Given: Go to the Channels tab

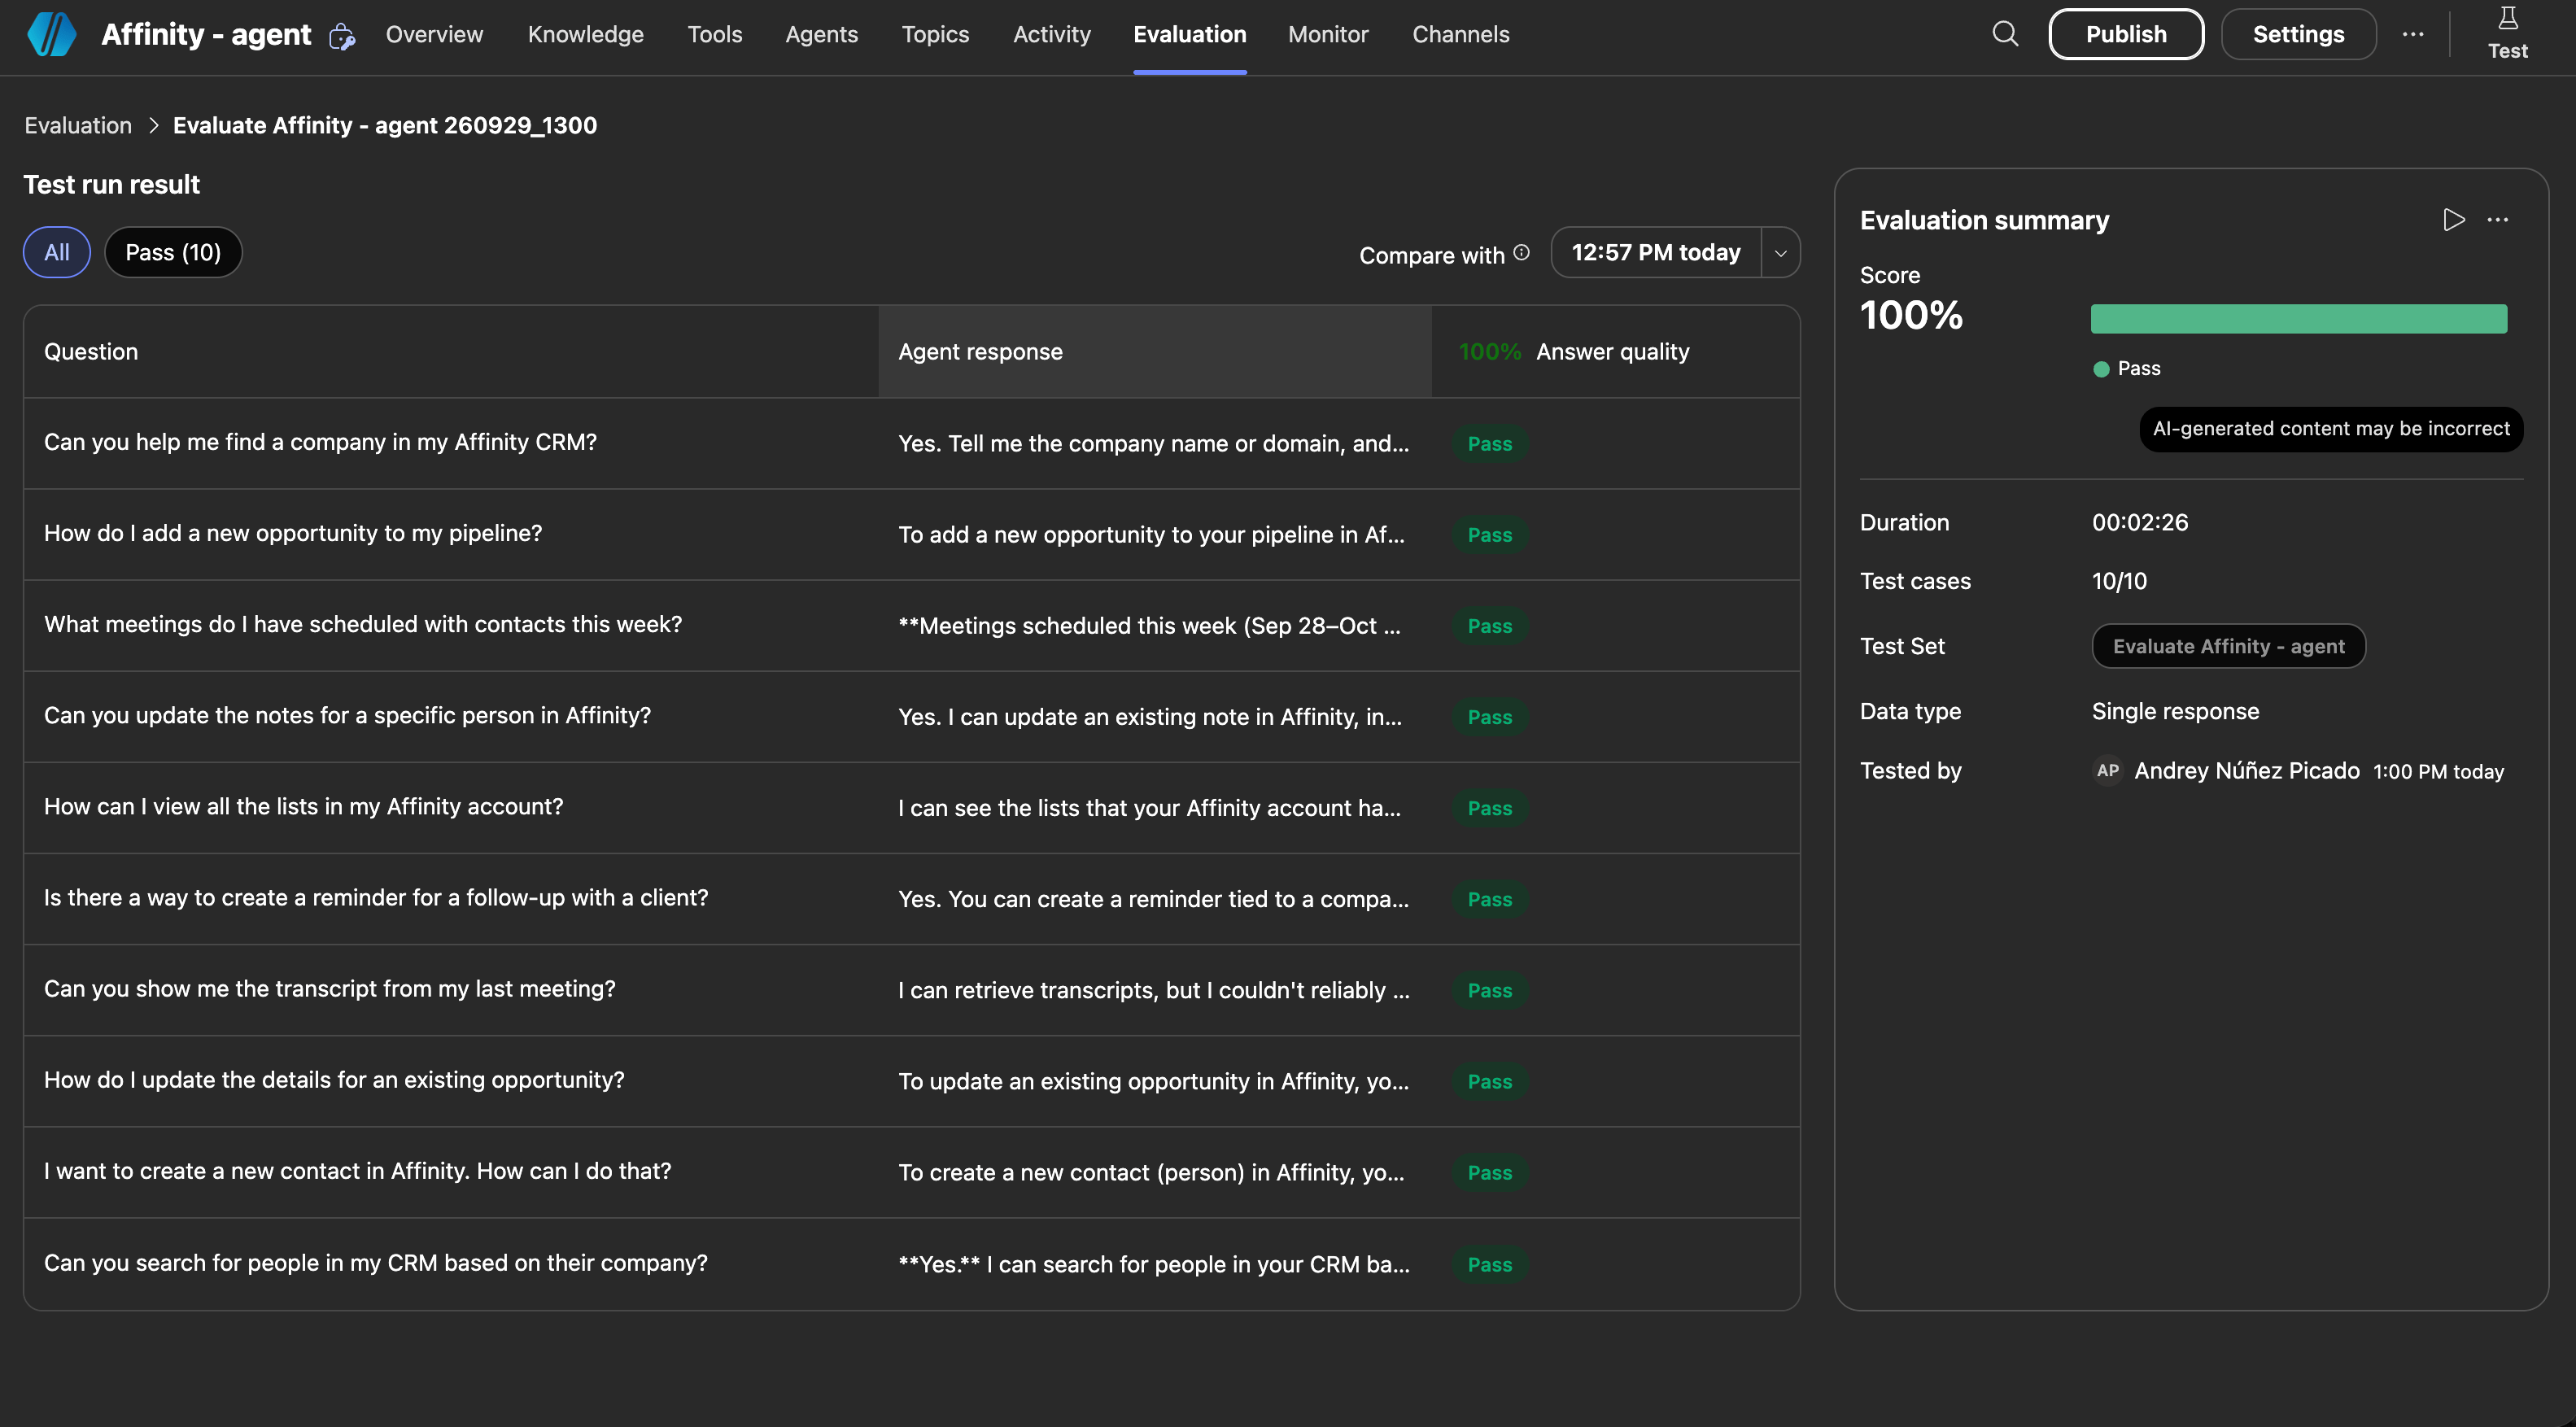Looking at the screenshot, I should click(1461, 34).
